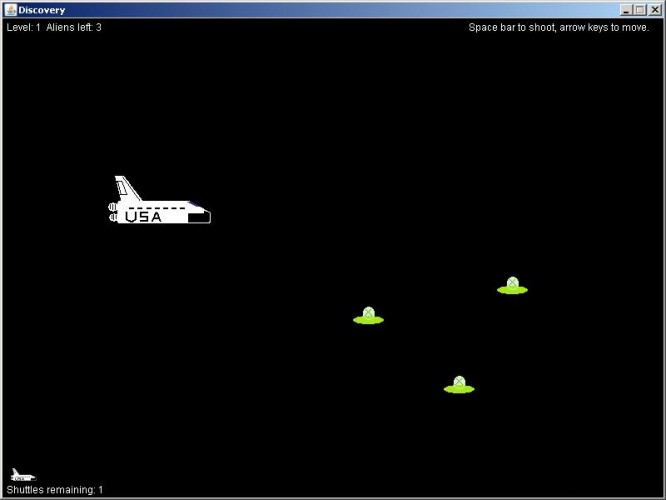Click the small remaining-shuttle life icon

tap(23, 475)
